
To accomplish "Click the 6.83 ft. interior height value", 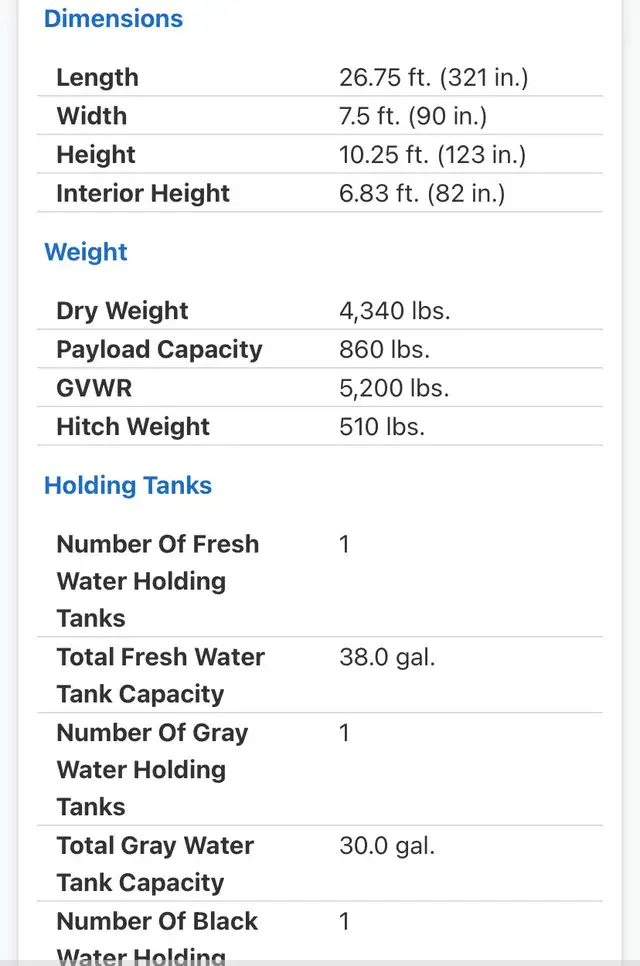I will pyautogui.click(x=422, y=193).
